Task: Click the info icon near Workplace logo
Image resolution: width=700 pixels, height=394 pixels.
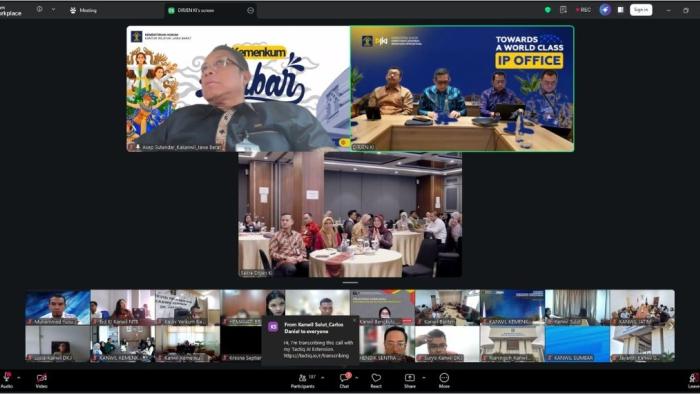Action: click(x=39, y=9)
